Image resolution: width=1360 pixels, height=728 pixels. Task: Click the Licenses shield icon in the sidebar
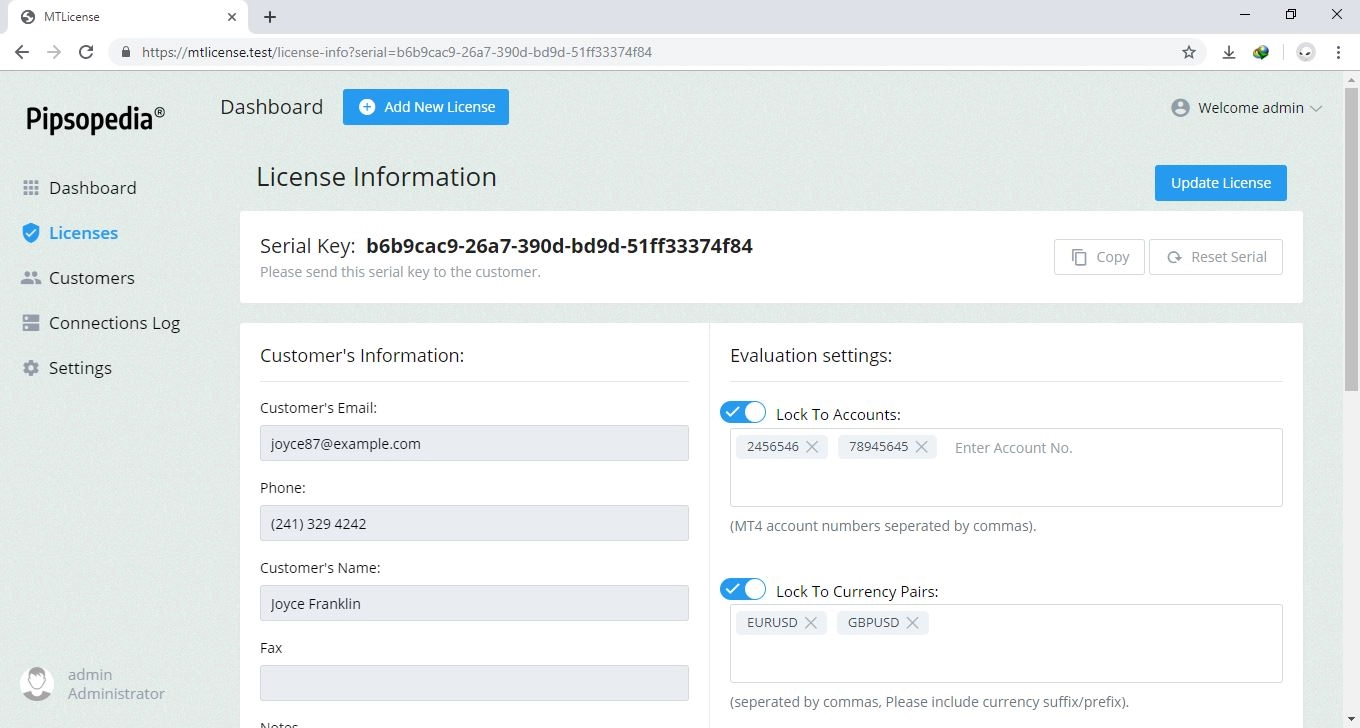[30, 233]
